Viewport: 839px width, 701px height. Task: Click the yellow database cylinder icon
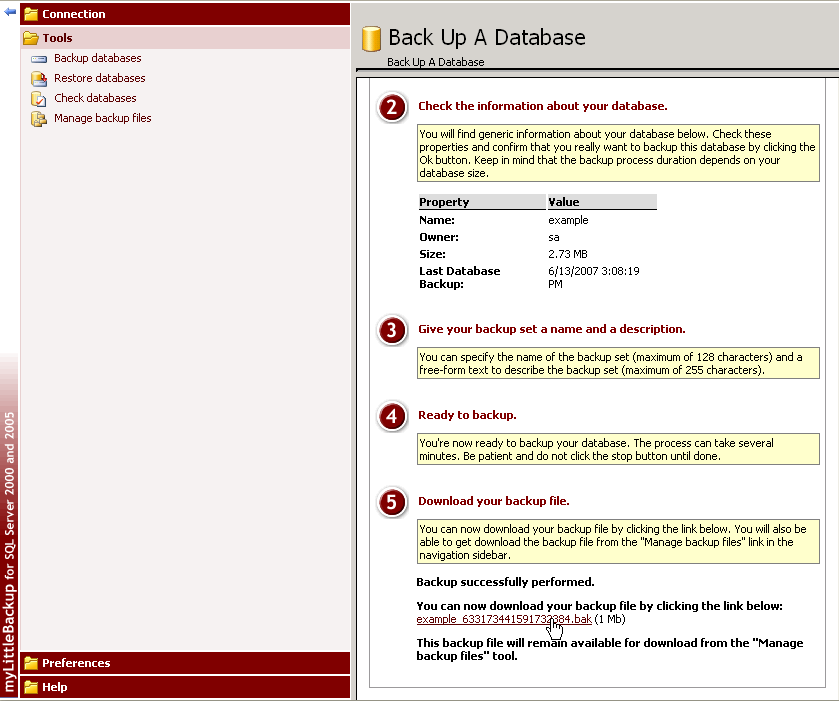[x=371, y=39]
